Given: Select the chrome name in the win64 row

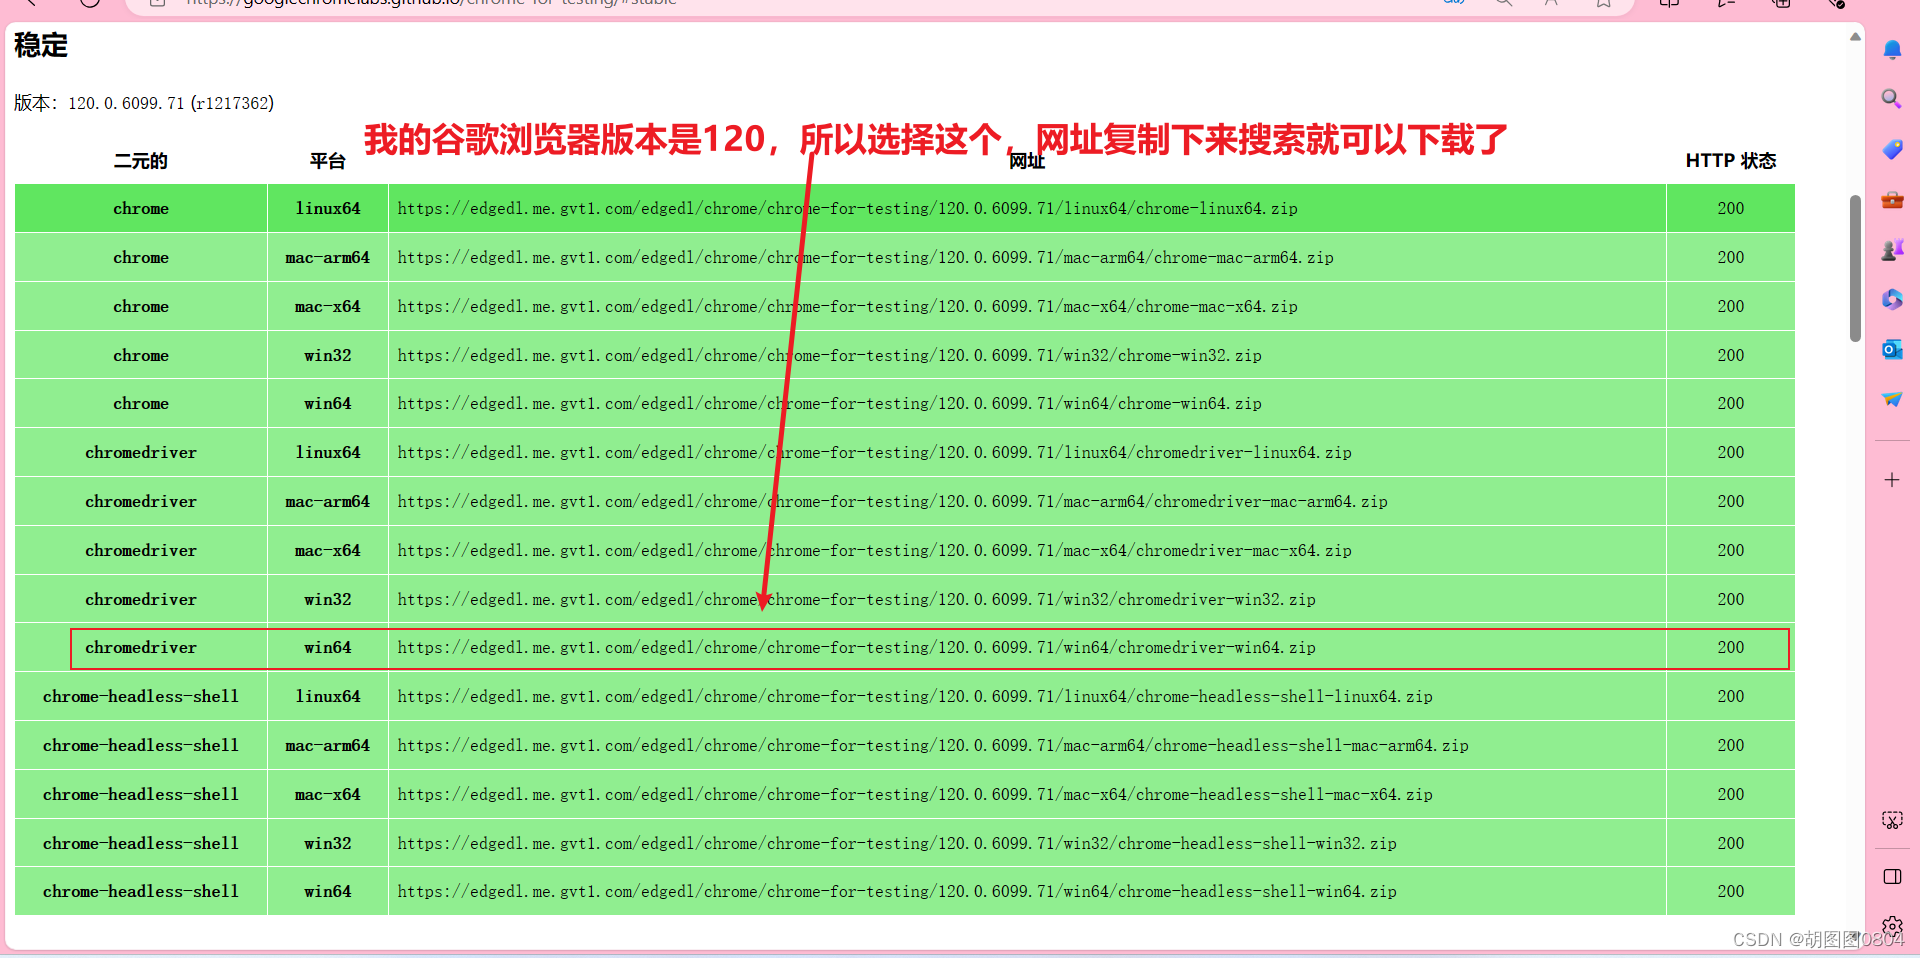Looking at the screenshot, I should (x=141, y=404).
